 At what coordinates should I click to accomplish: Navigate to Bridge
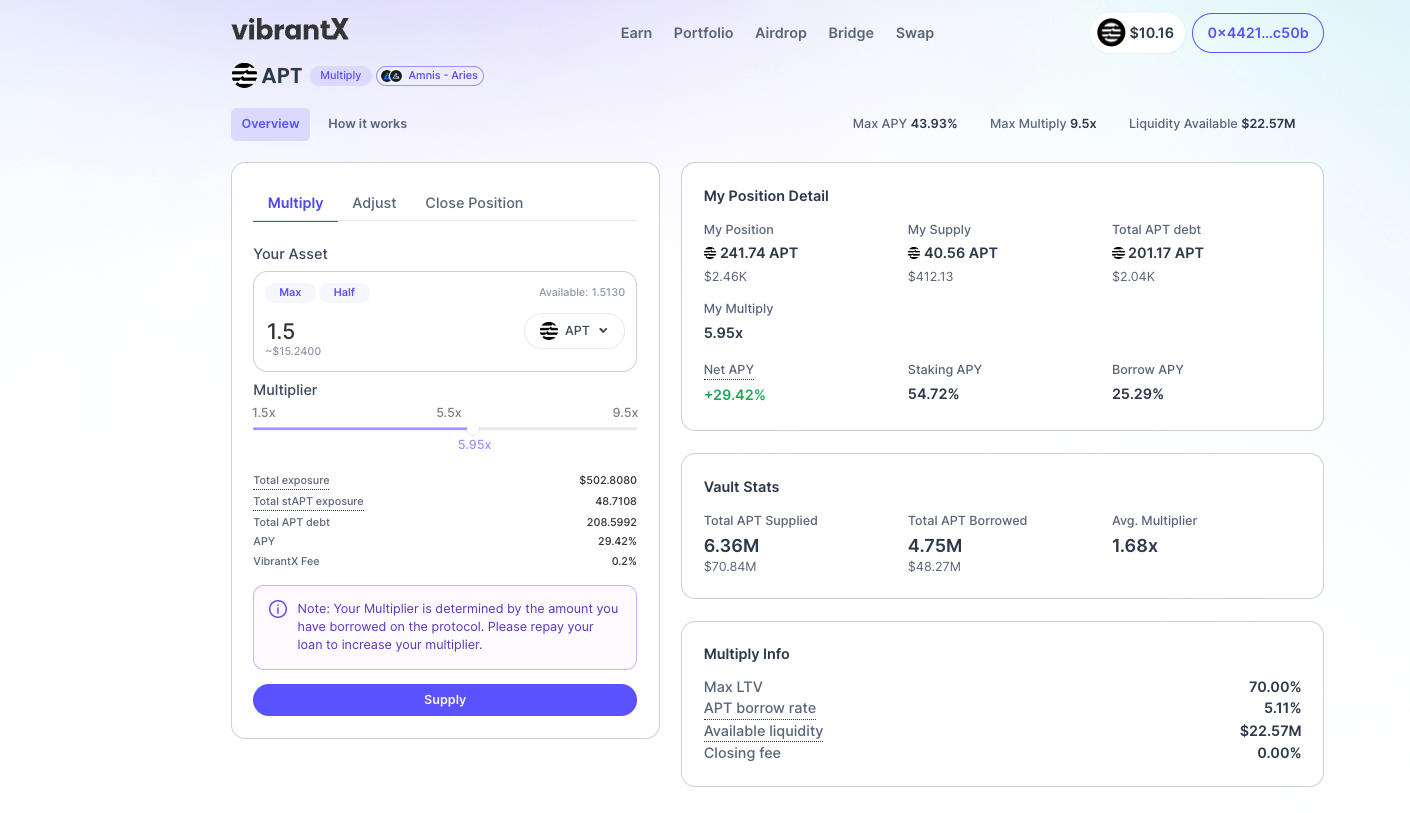pyautogui.click(x=851, y=33)
